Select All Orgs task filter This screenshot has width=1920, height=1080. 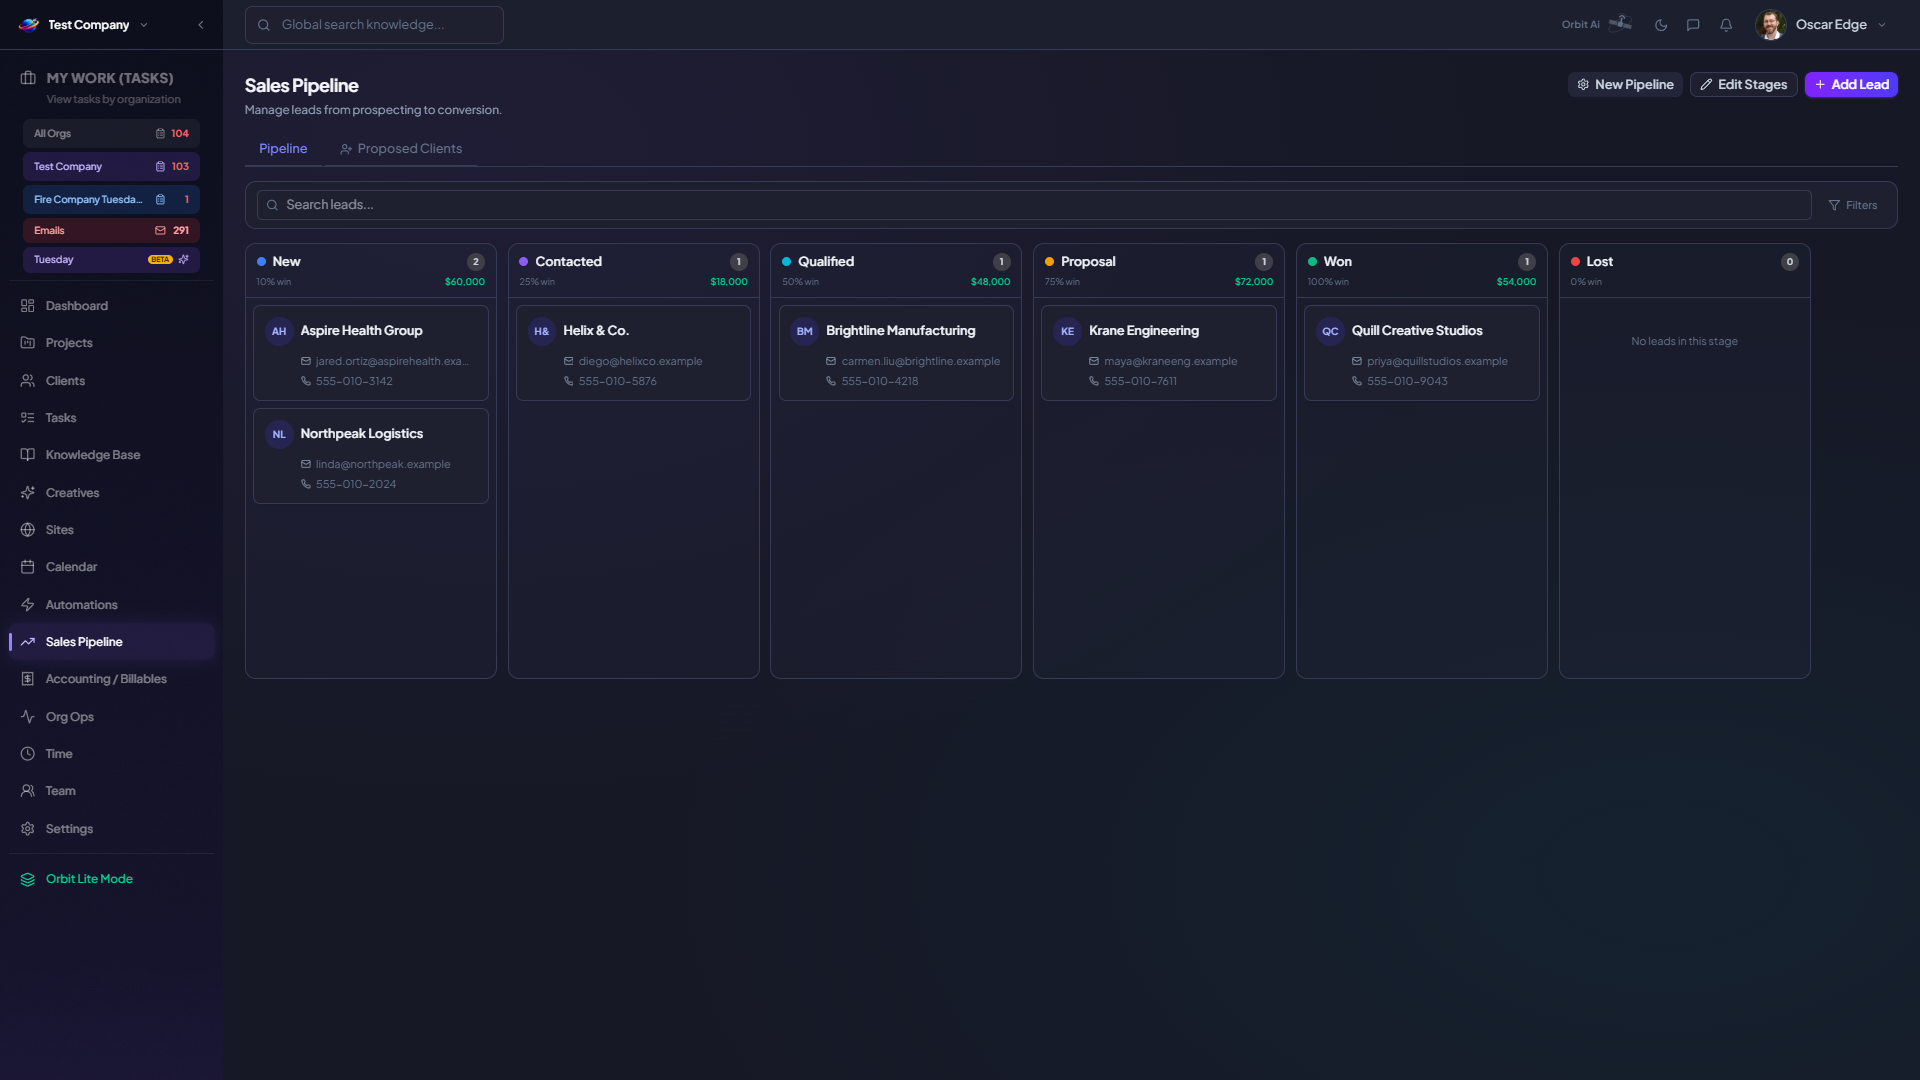coord(111,133)
